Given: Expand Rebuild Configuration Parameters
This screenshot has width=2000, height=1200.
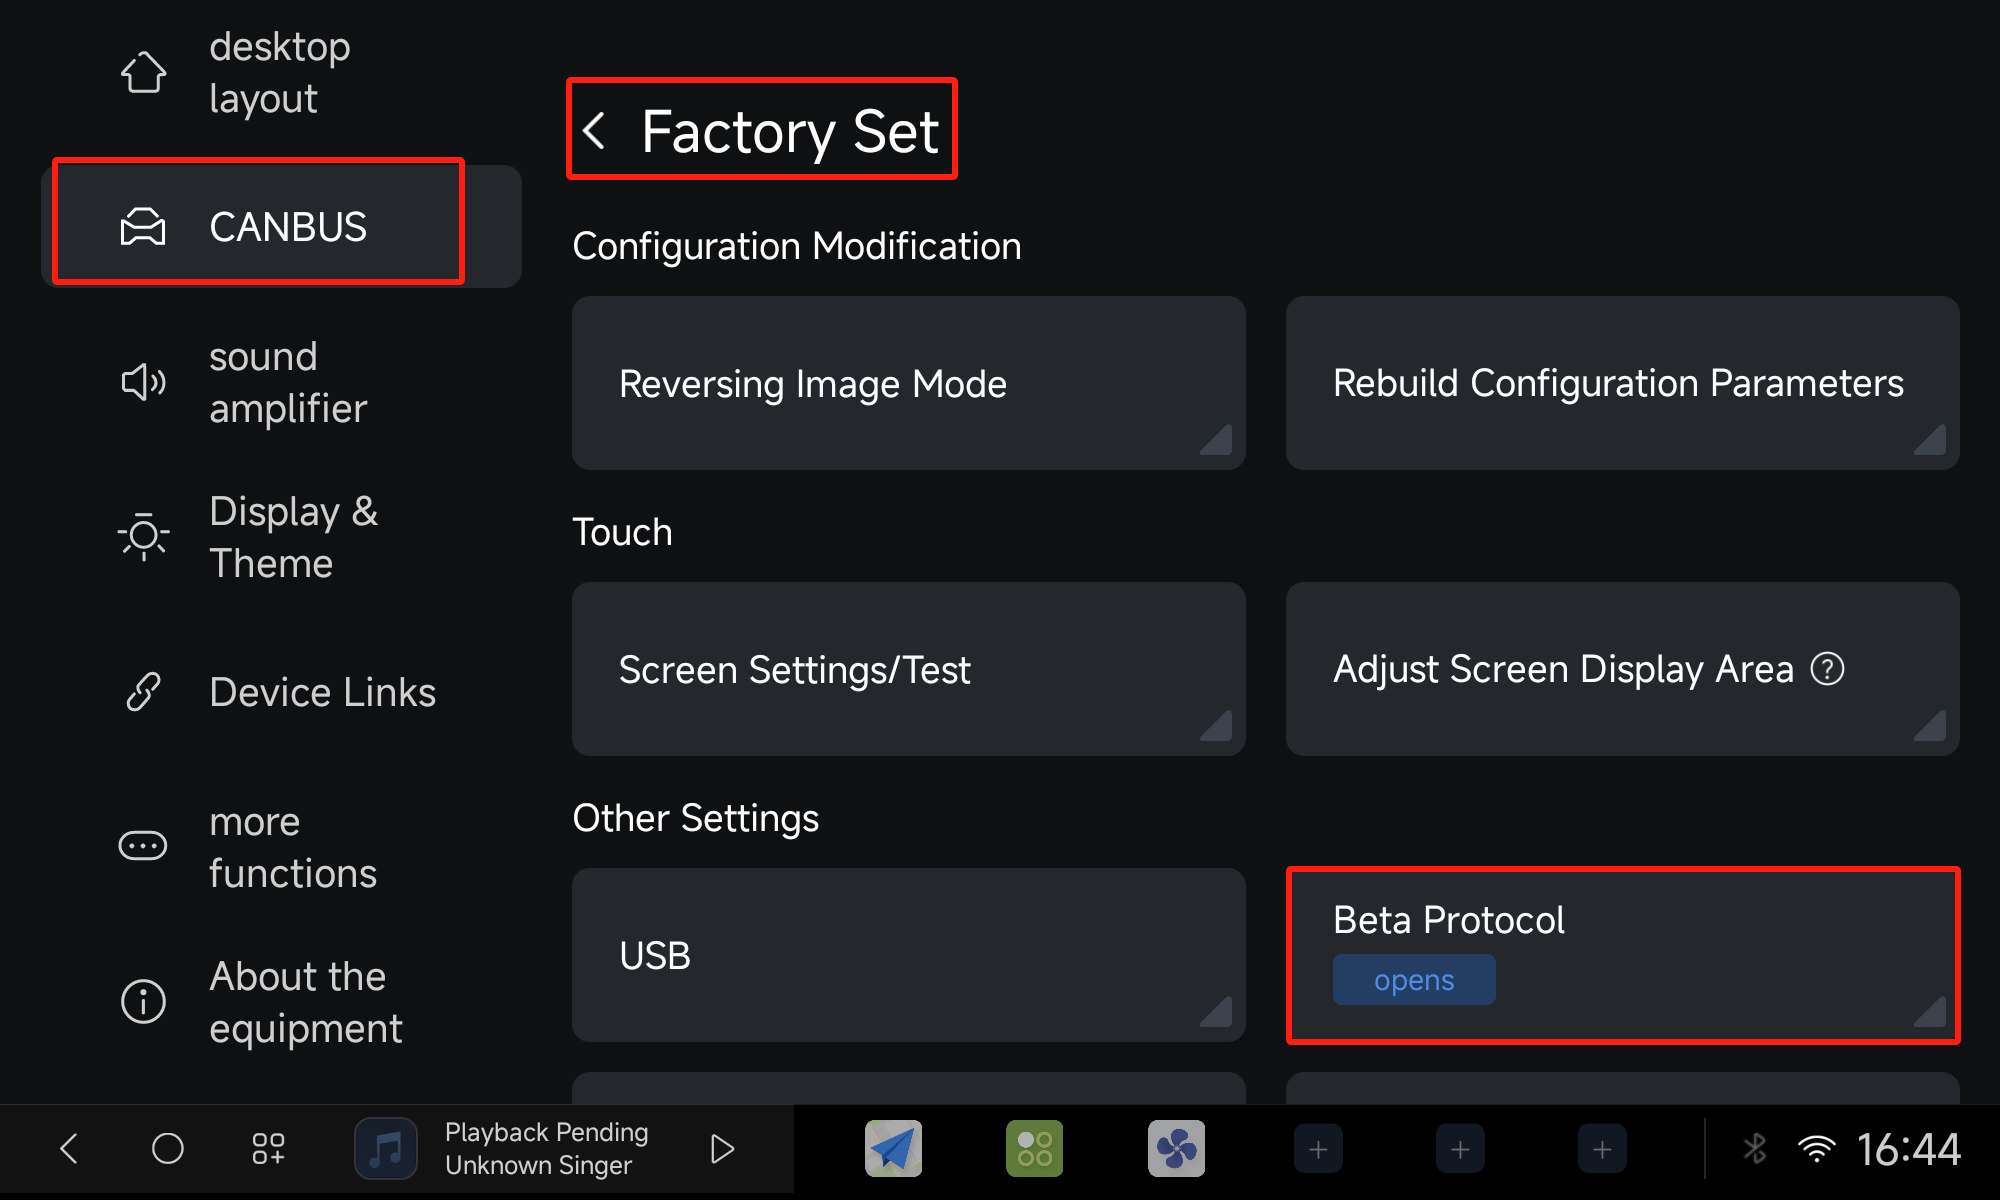Looking at the screenshot, I should point(1623,383).
